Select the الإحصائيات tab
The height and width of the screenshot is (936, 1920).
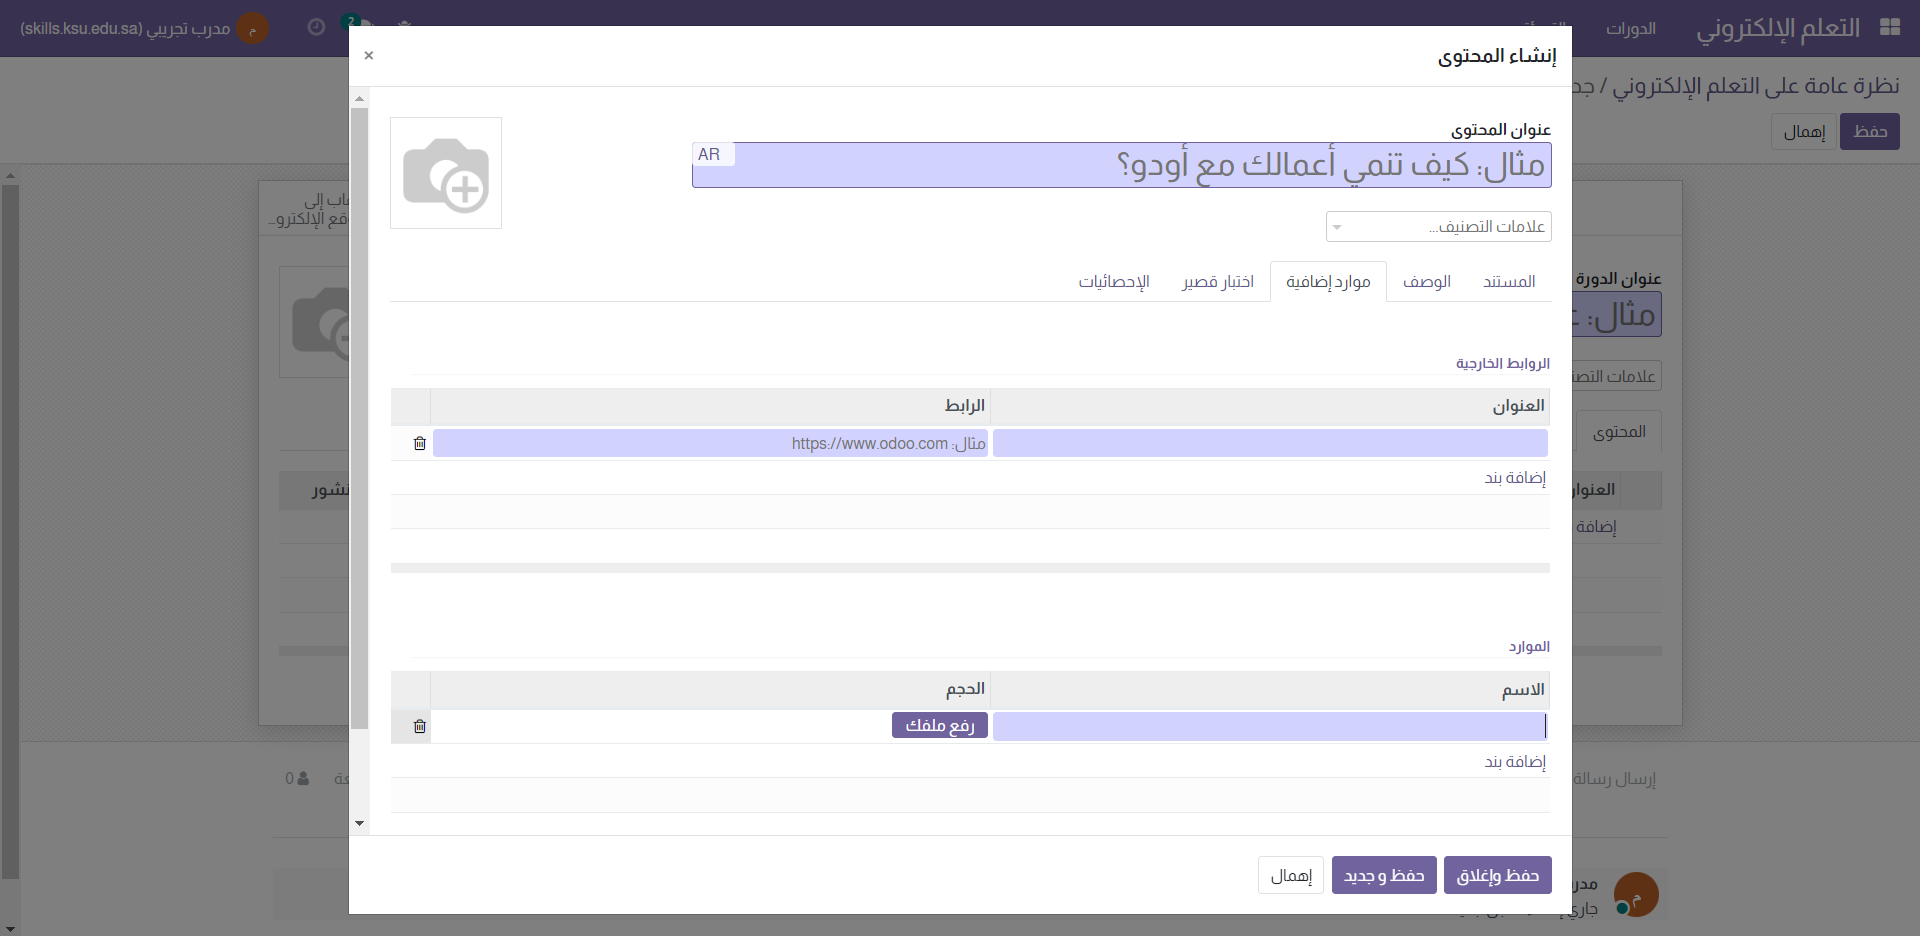click(1113, 282)
